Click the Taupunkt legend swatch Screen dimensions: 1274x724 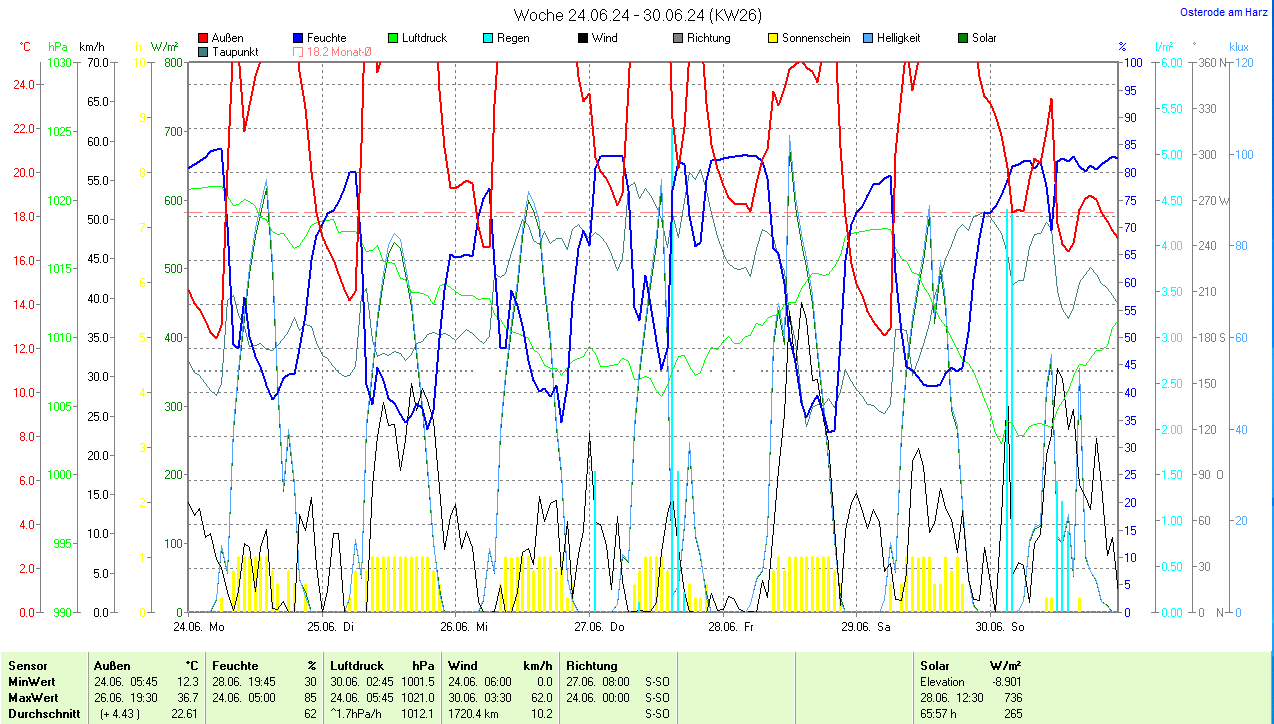coord(204,51)
